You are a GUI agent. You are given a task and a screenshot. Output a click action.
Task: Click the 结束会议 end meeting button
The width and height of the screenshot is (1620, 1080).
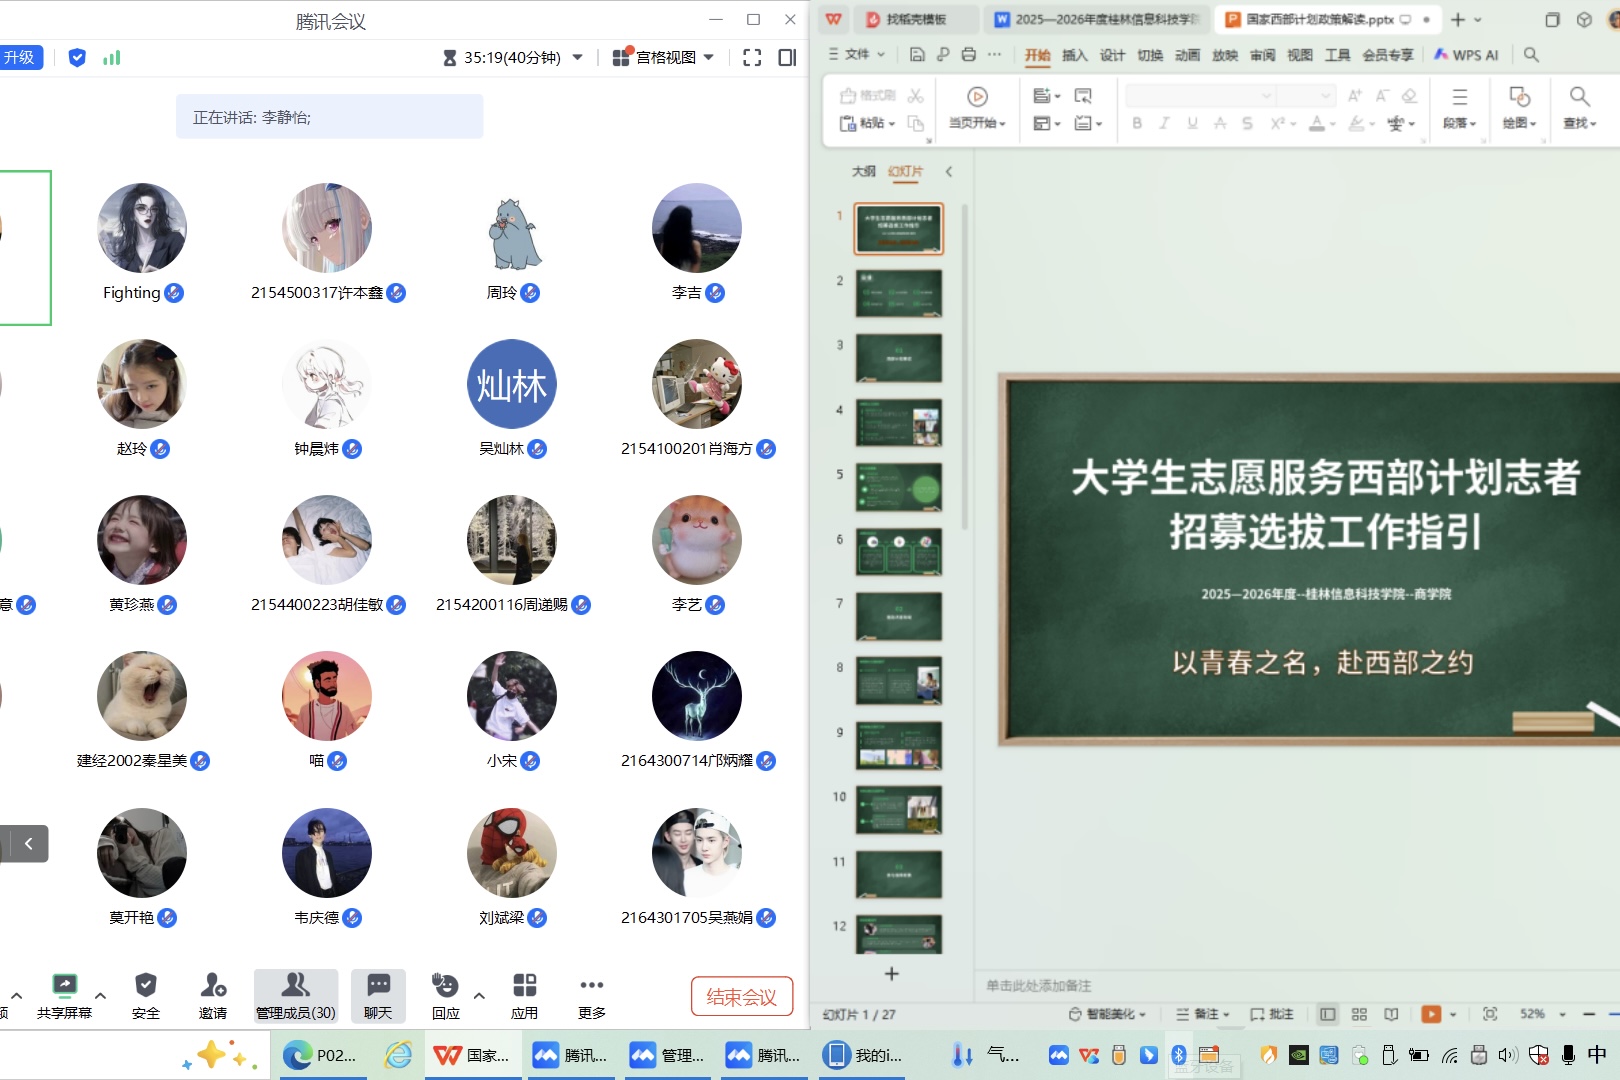coord(741,997)
